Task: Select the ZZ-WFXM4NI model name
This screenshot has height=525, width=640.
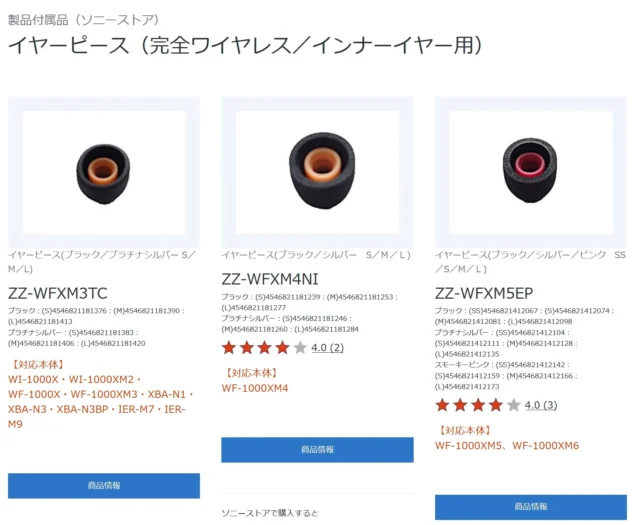Action: (x=270, y=279)
